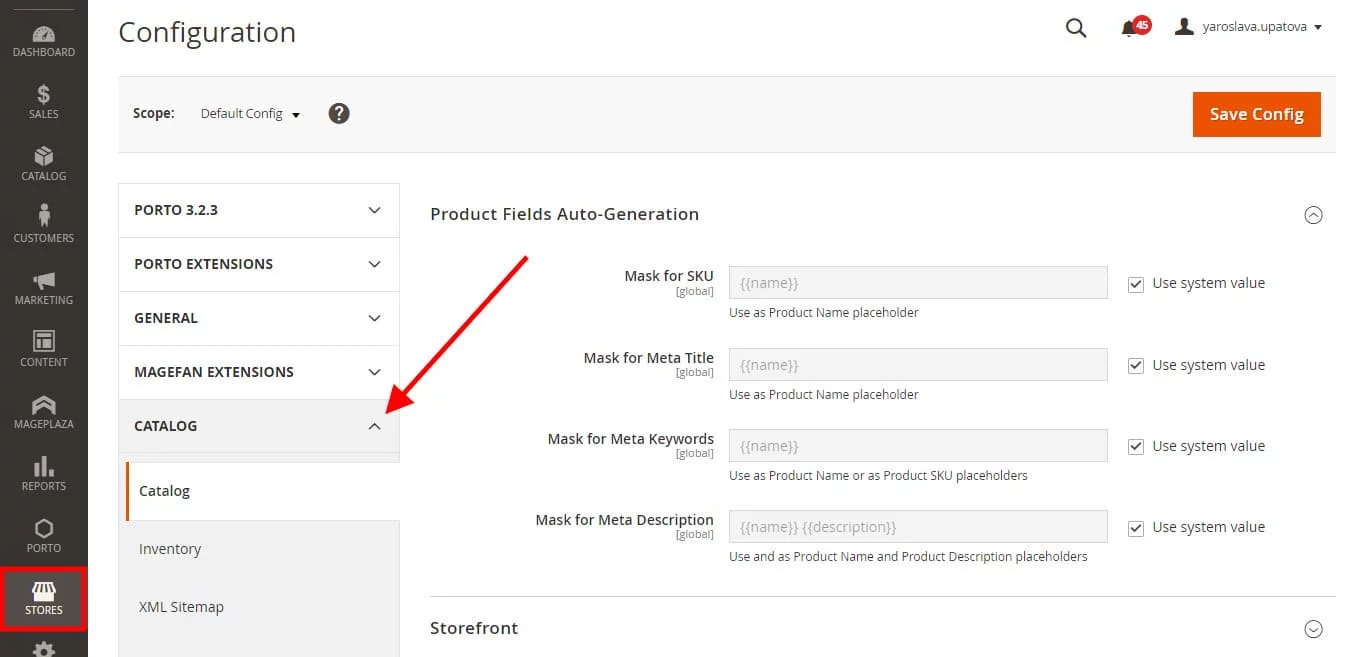
Task: Disable Use system value for Mask for Meta Keywords
Action: pyautogui.click(x=1135, y=446)
